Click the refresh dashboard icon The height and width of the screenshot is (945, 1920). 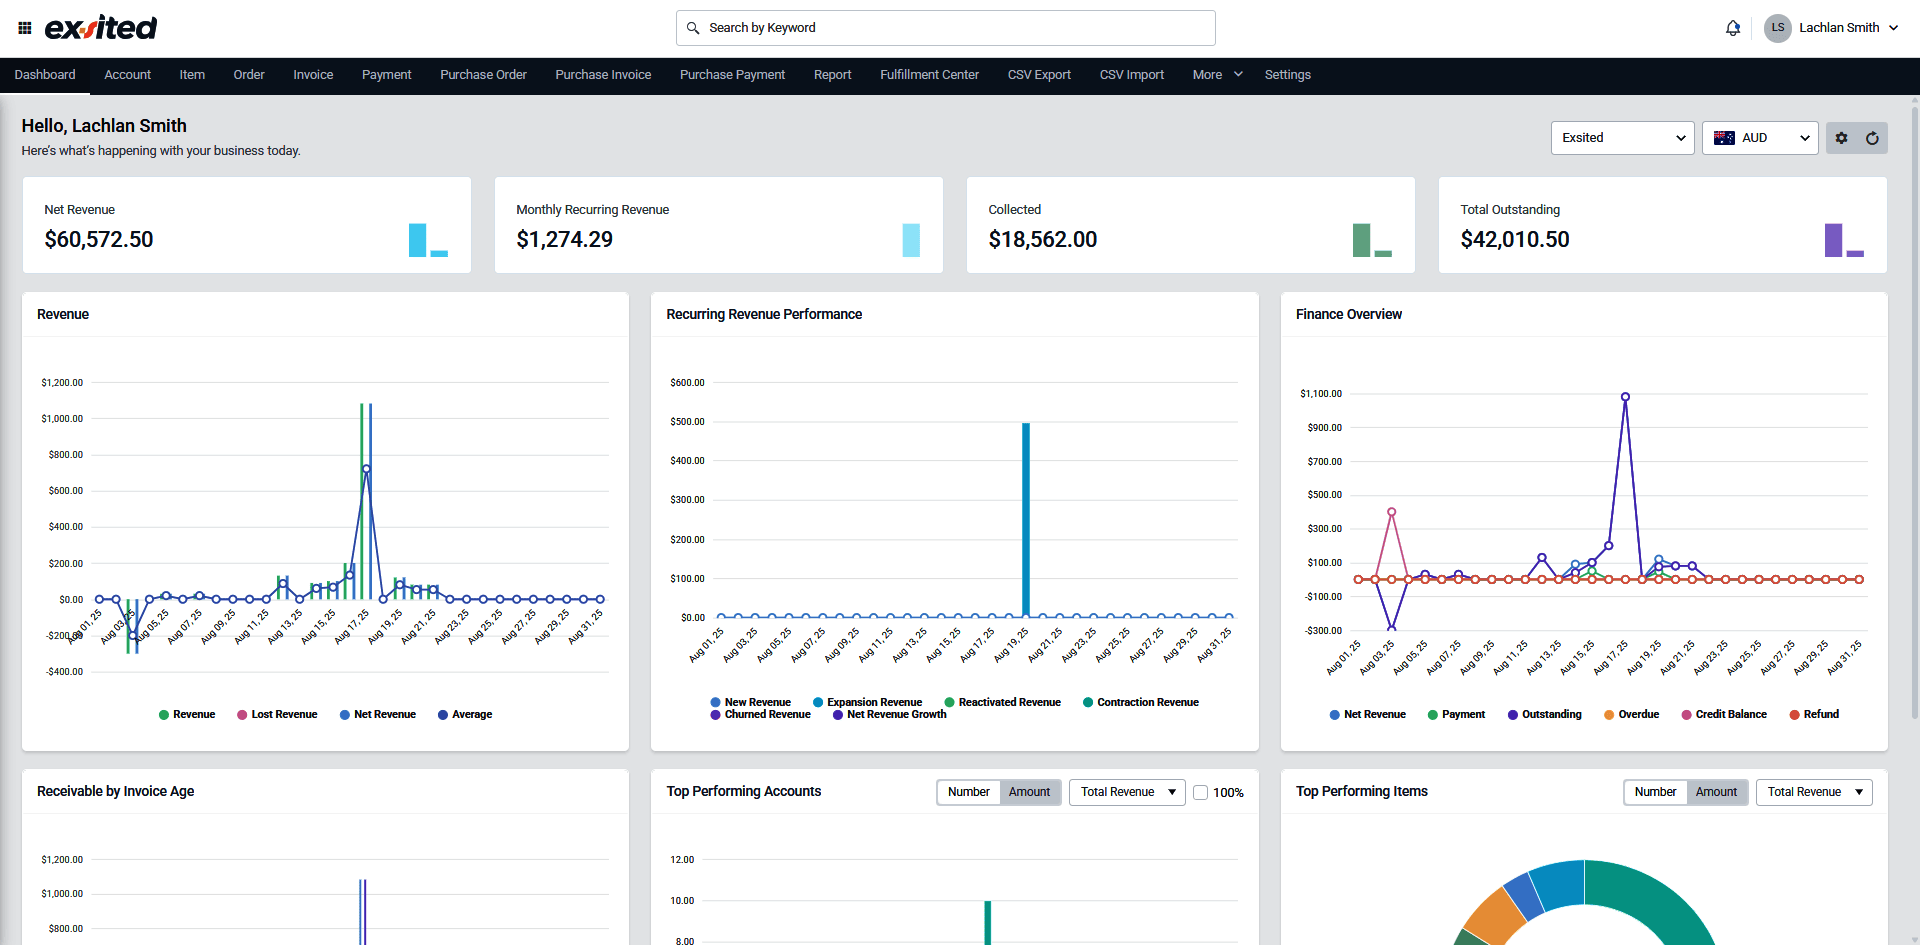(x=1872, y=138)
